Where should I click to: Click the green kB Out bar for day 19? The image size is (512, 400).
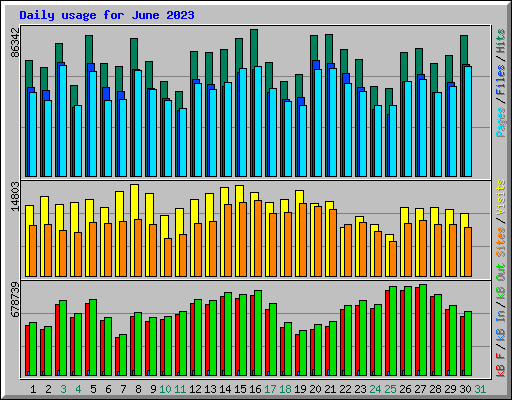coord(303,353)
